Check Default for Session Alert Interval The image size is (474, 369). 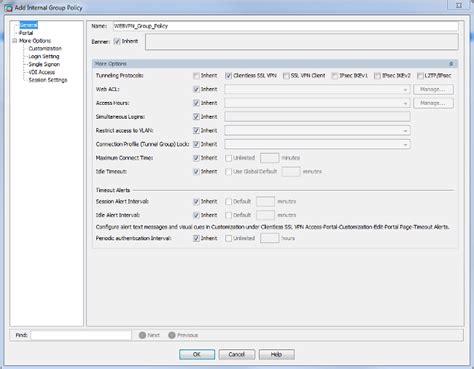228,202
